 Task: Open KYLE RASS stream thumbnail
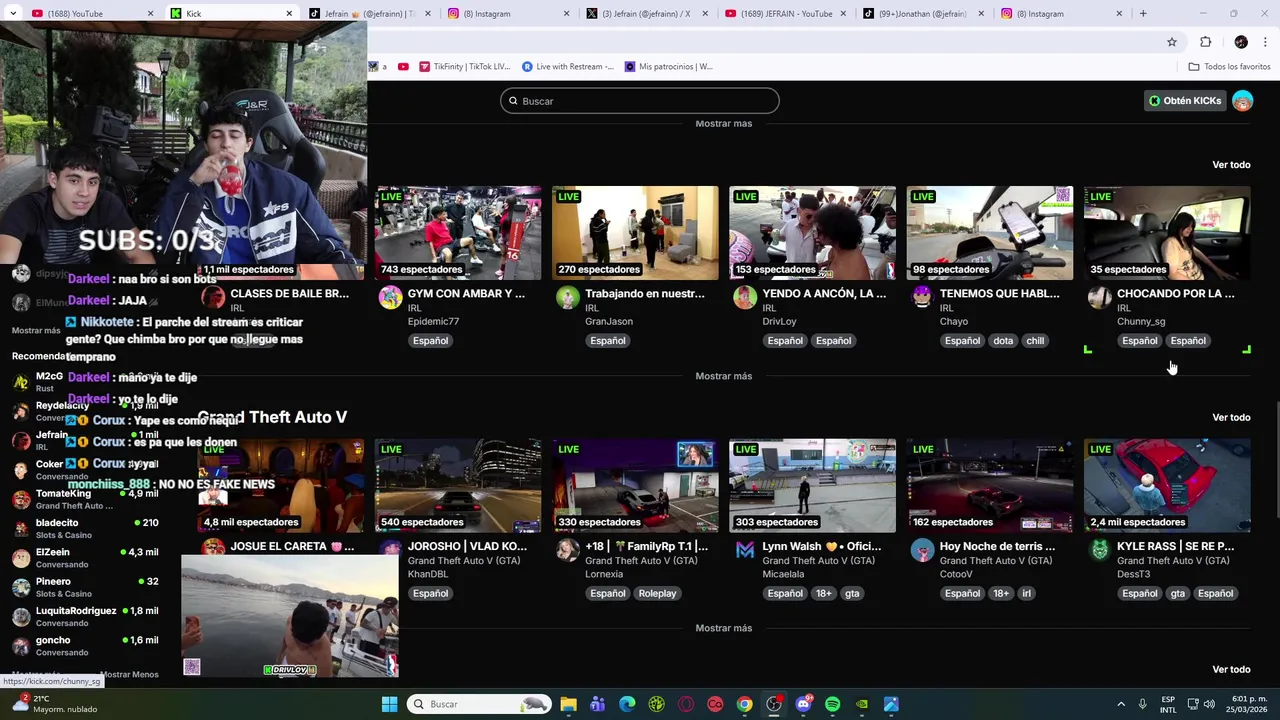point(1167,485)
